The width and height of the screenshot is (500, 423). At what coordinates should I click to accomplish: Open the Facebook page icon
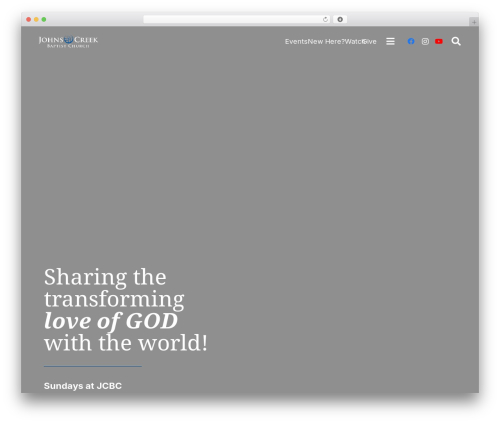pos(411,41)
